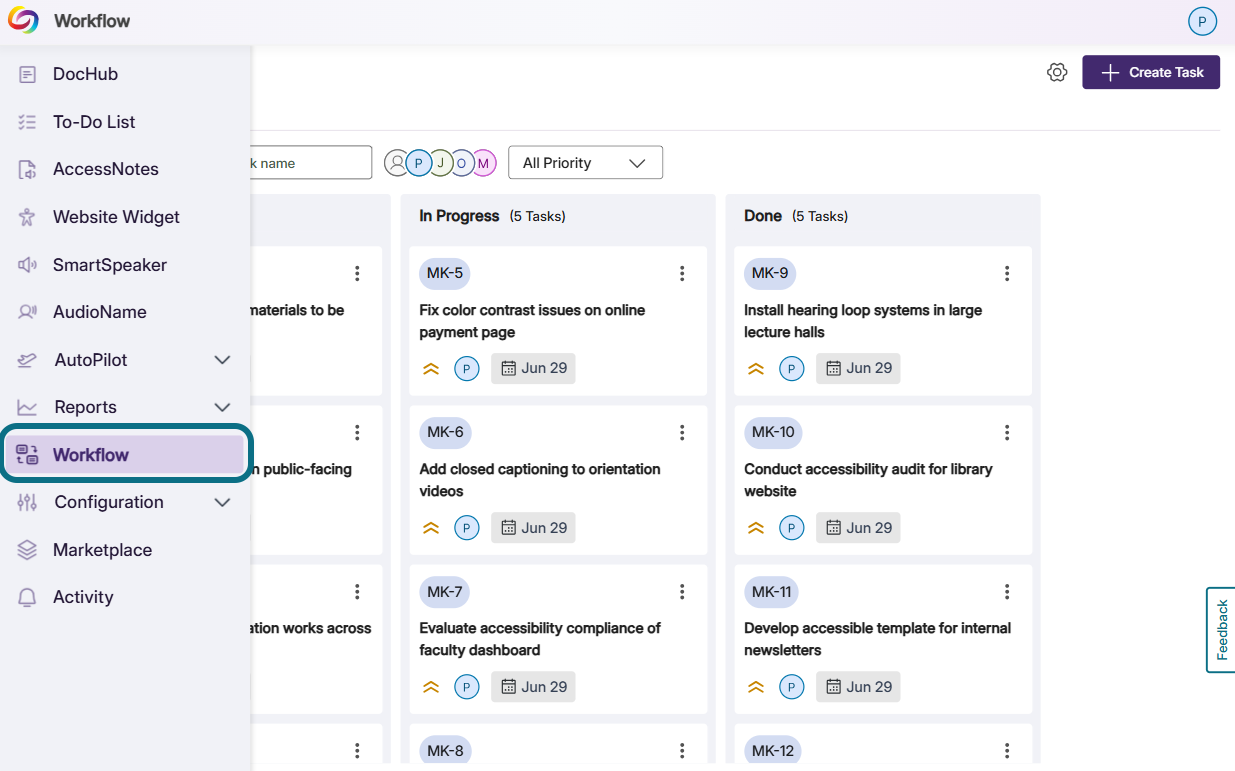This screenshot has height=771, width=1235.
Task: Filter tasks by assignee M avatar
Action: click(x=484, y=163)
